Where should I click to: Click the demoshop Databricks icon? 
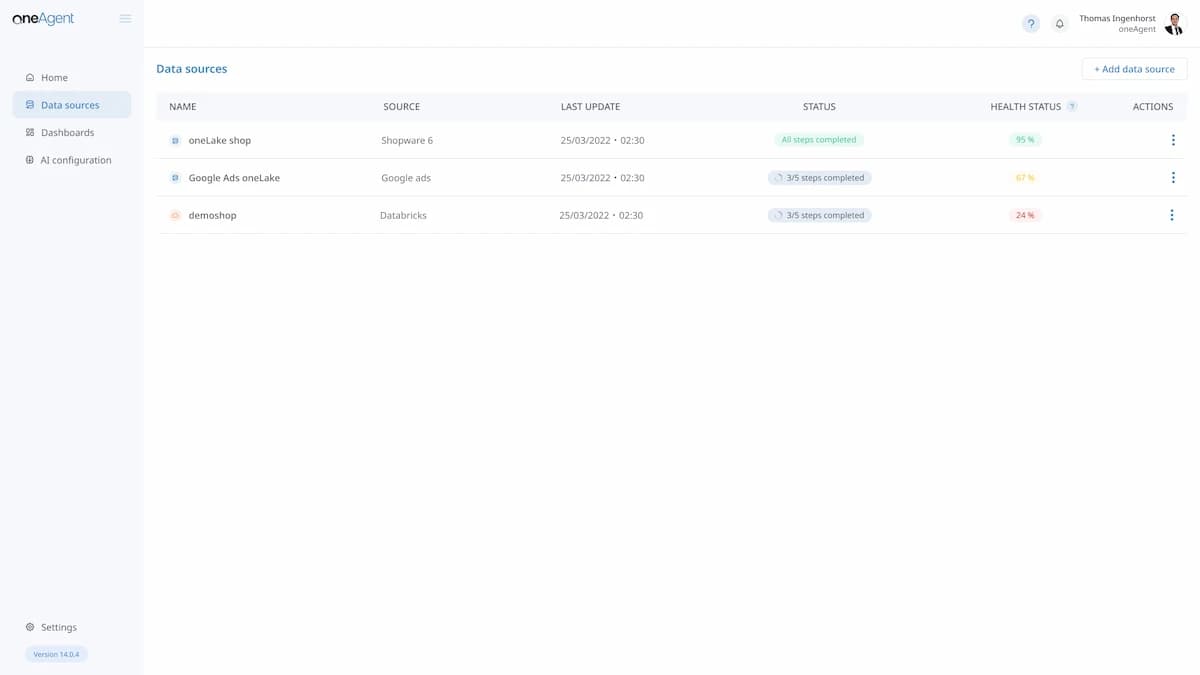175,215
